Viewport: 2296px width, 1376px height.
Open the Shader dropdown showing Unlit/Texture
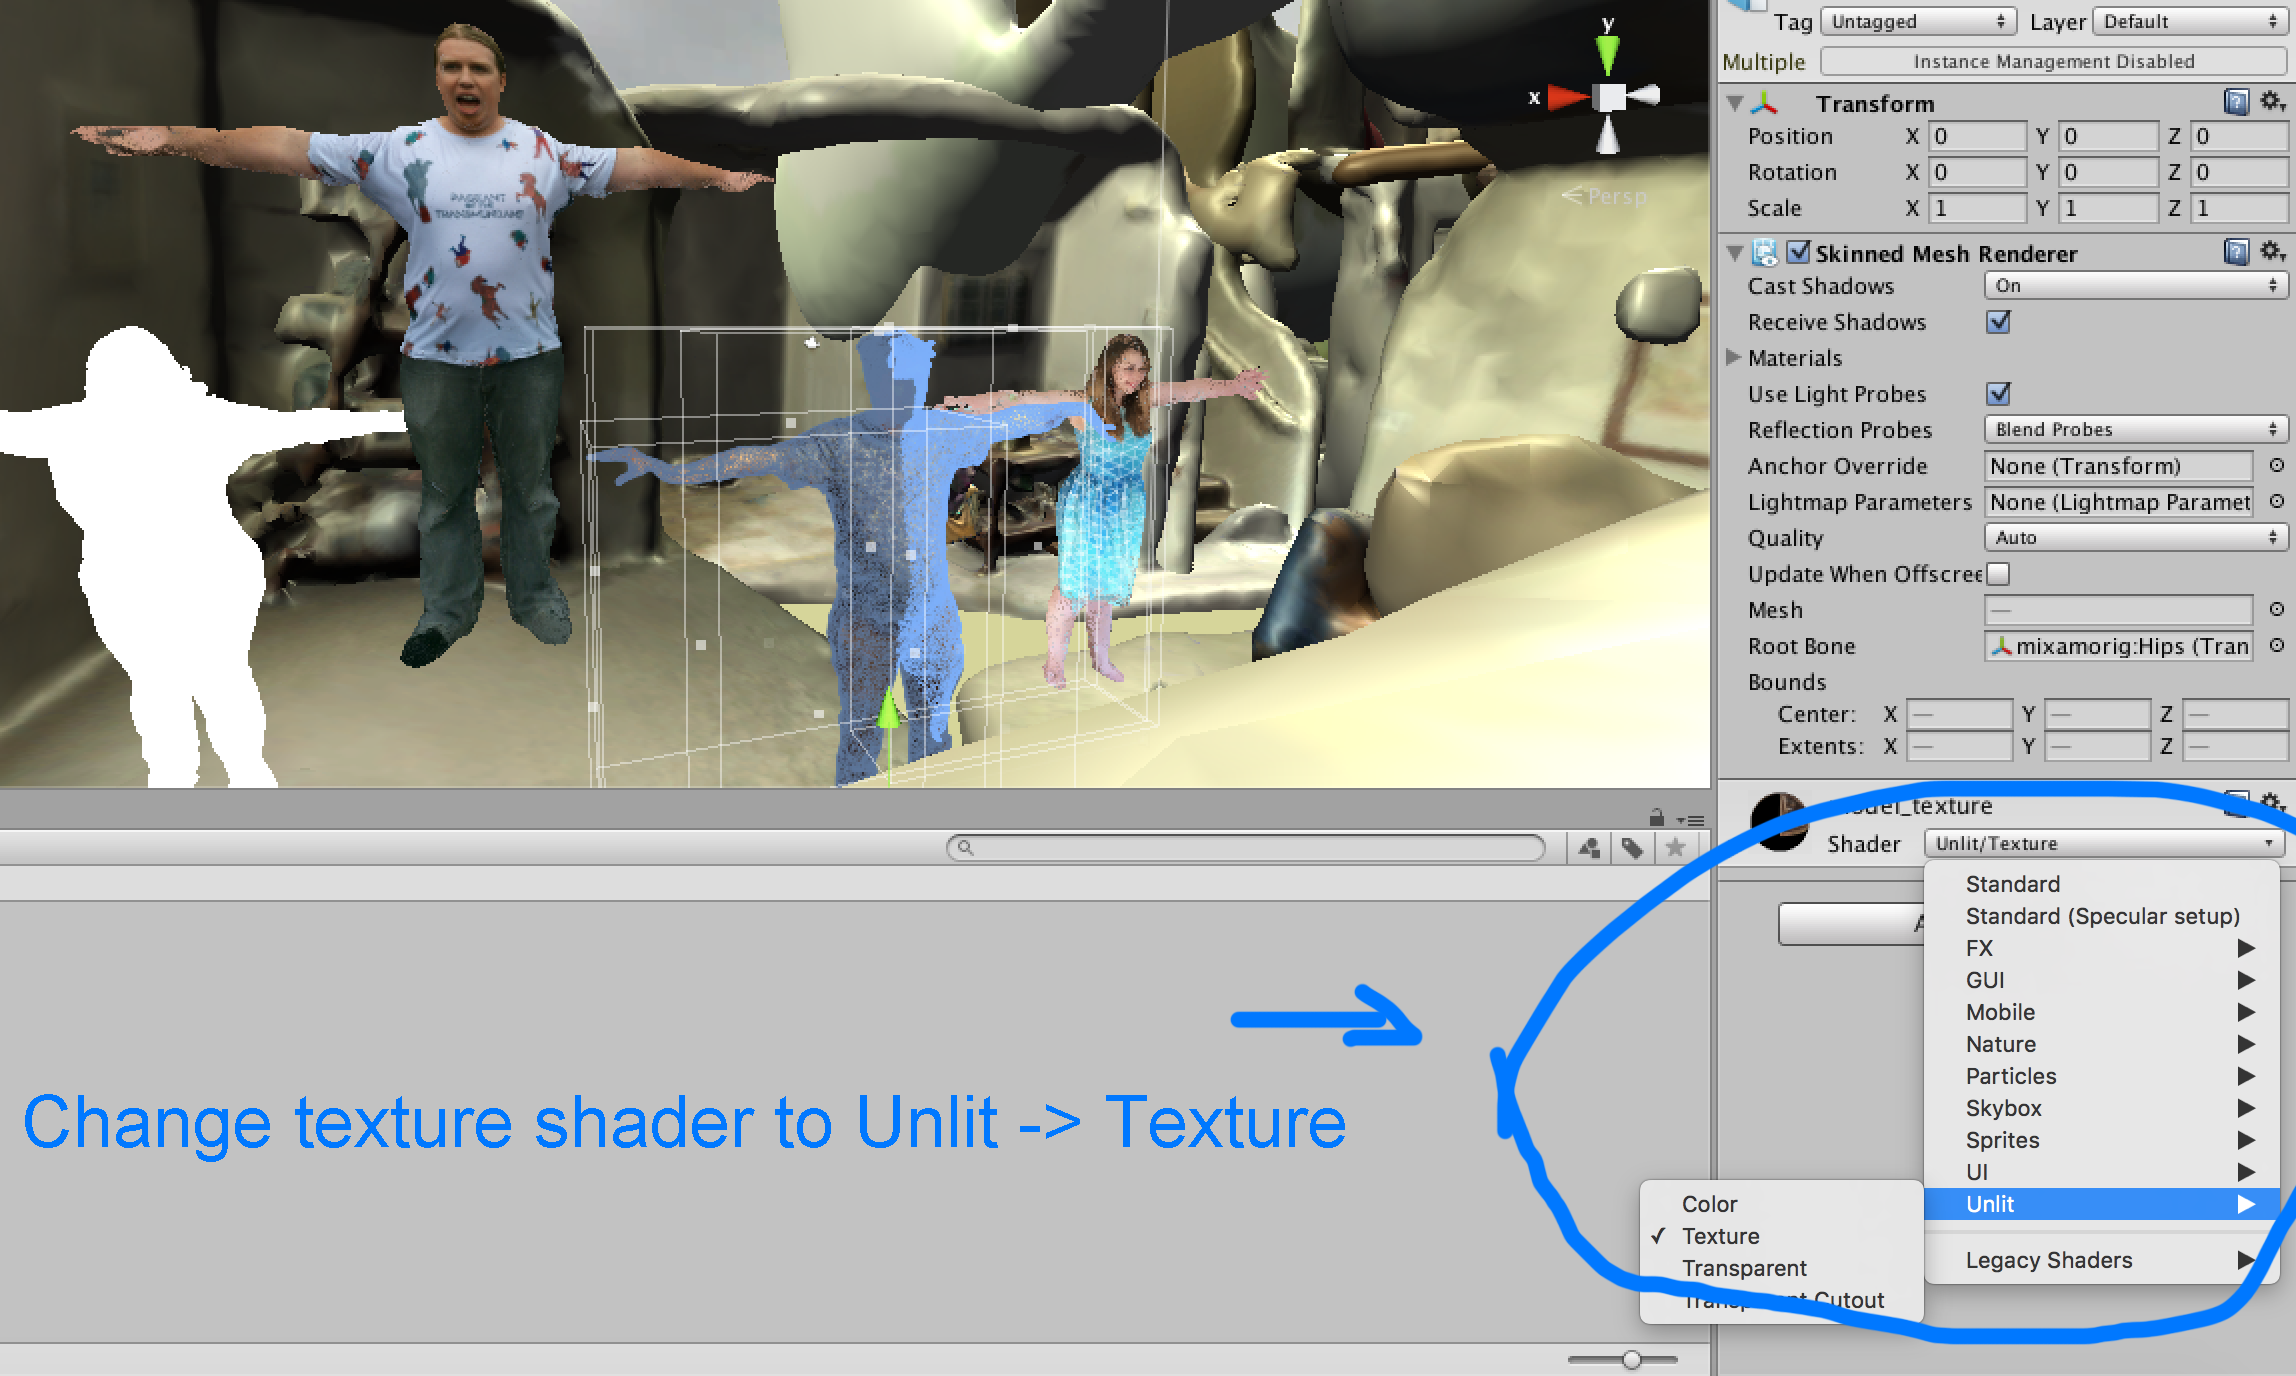pos(2103,844)
